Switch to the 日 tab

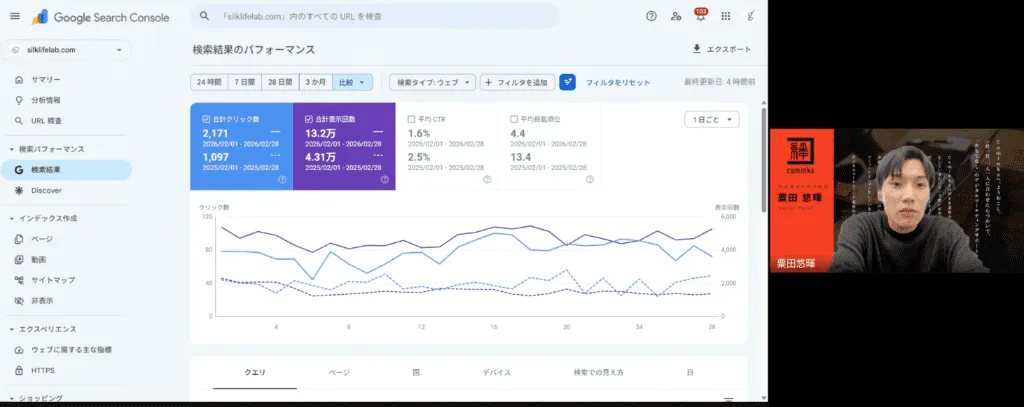(690, 373)
